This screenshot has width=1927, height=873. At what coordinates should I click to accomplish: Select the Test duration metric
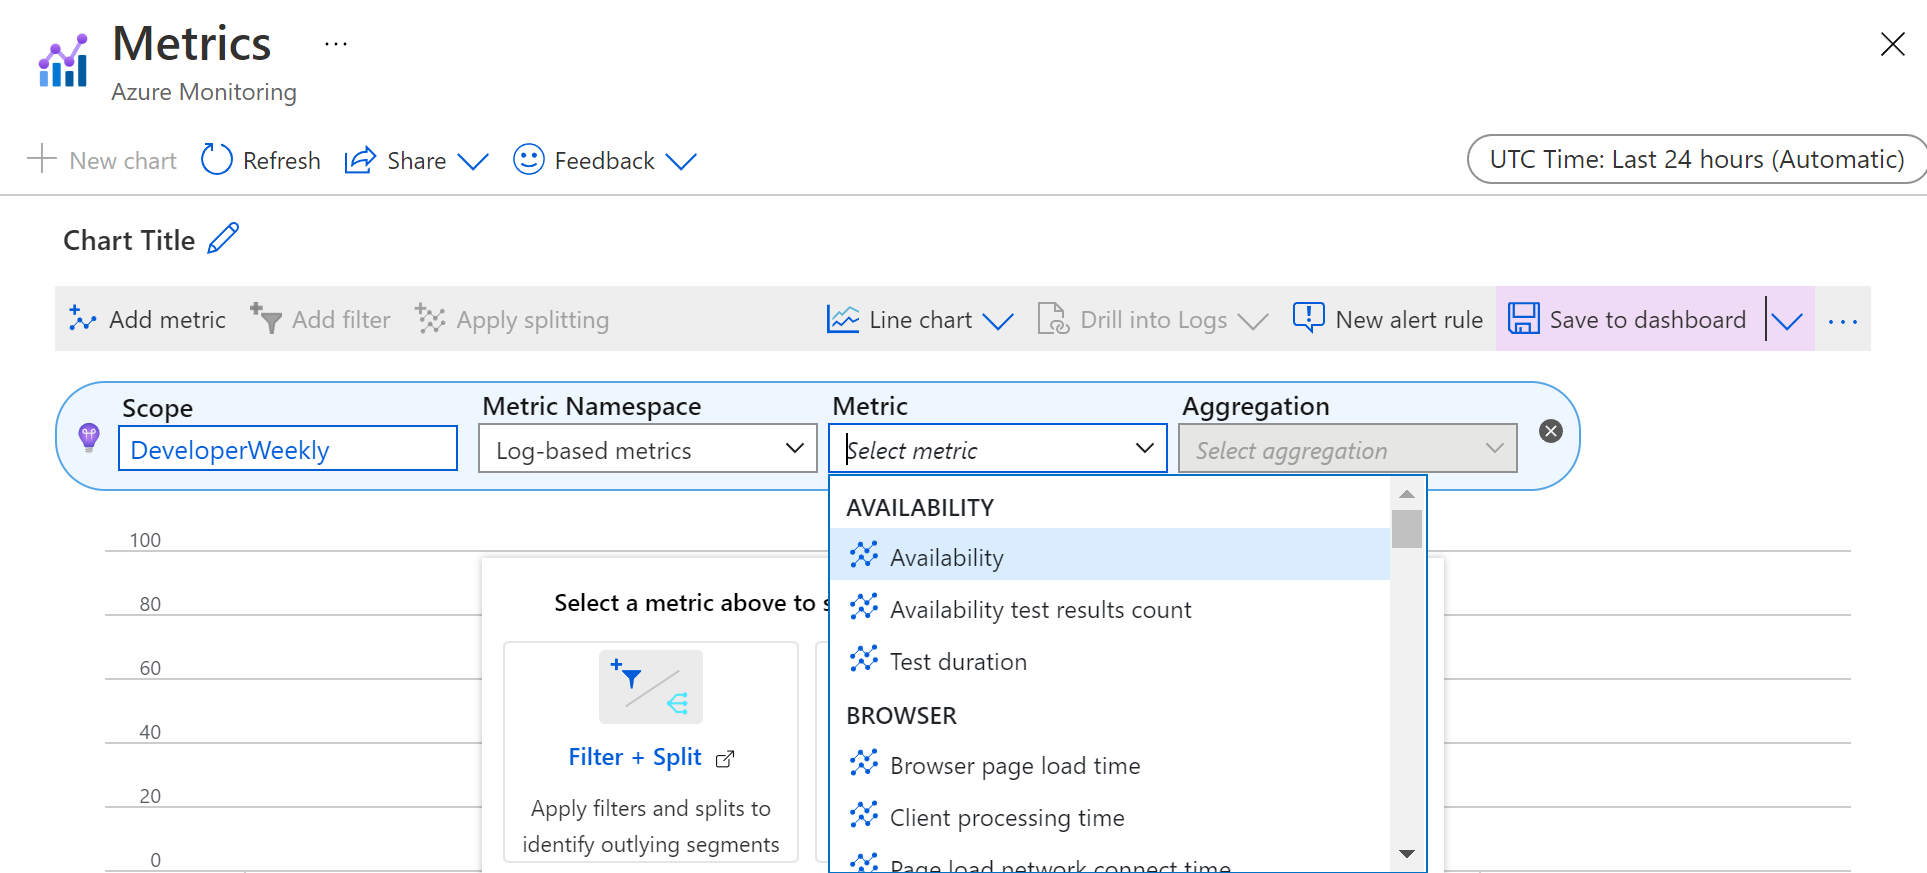coord(1110,659)
